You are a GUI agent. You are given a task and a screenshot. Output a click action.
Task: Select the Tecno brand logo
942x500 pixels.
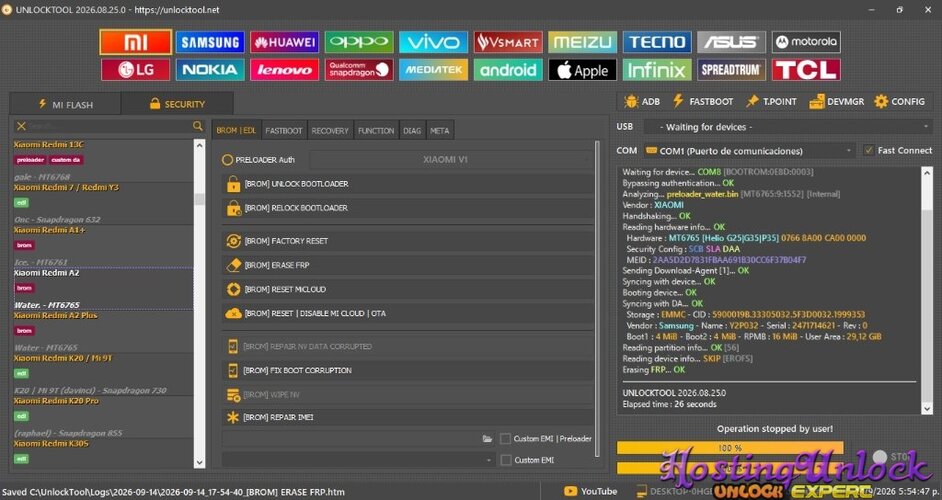tap(657, 42)
